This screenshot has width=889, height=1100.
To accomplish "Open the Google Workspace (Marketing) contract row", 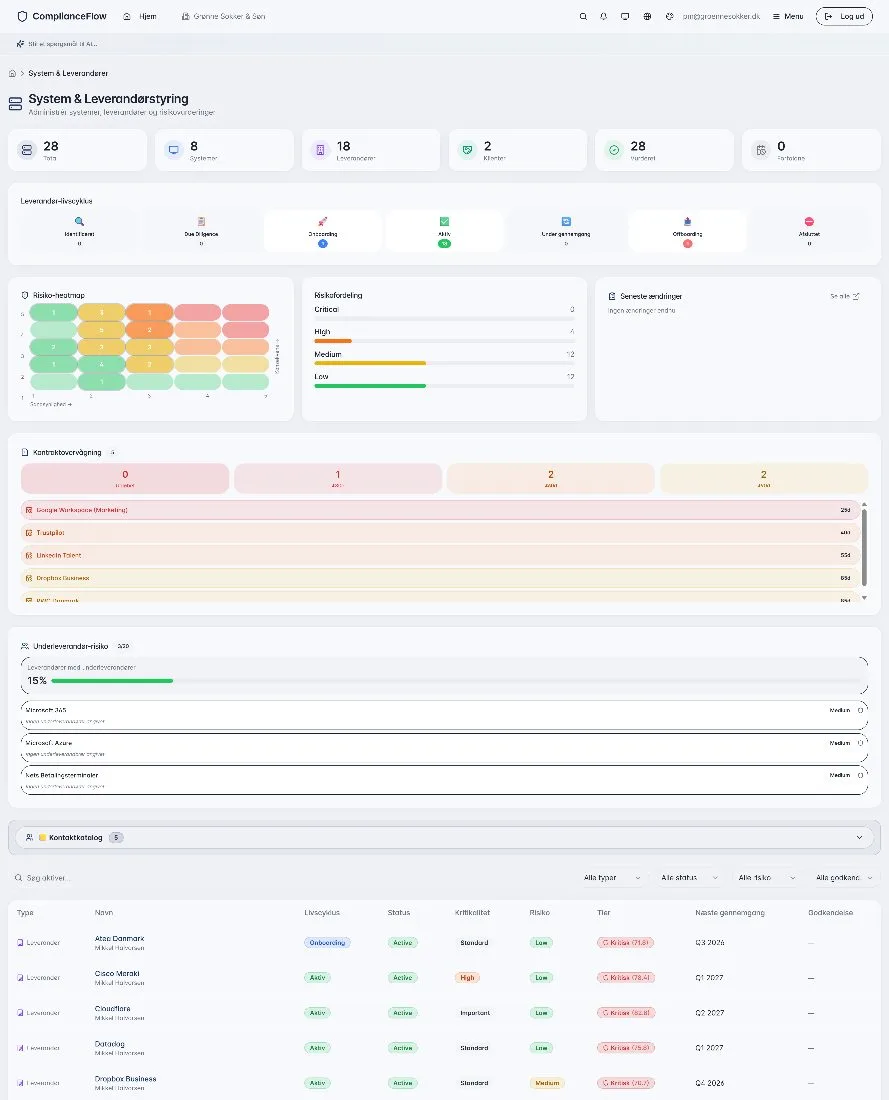I will tap(441, 510).
